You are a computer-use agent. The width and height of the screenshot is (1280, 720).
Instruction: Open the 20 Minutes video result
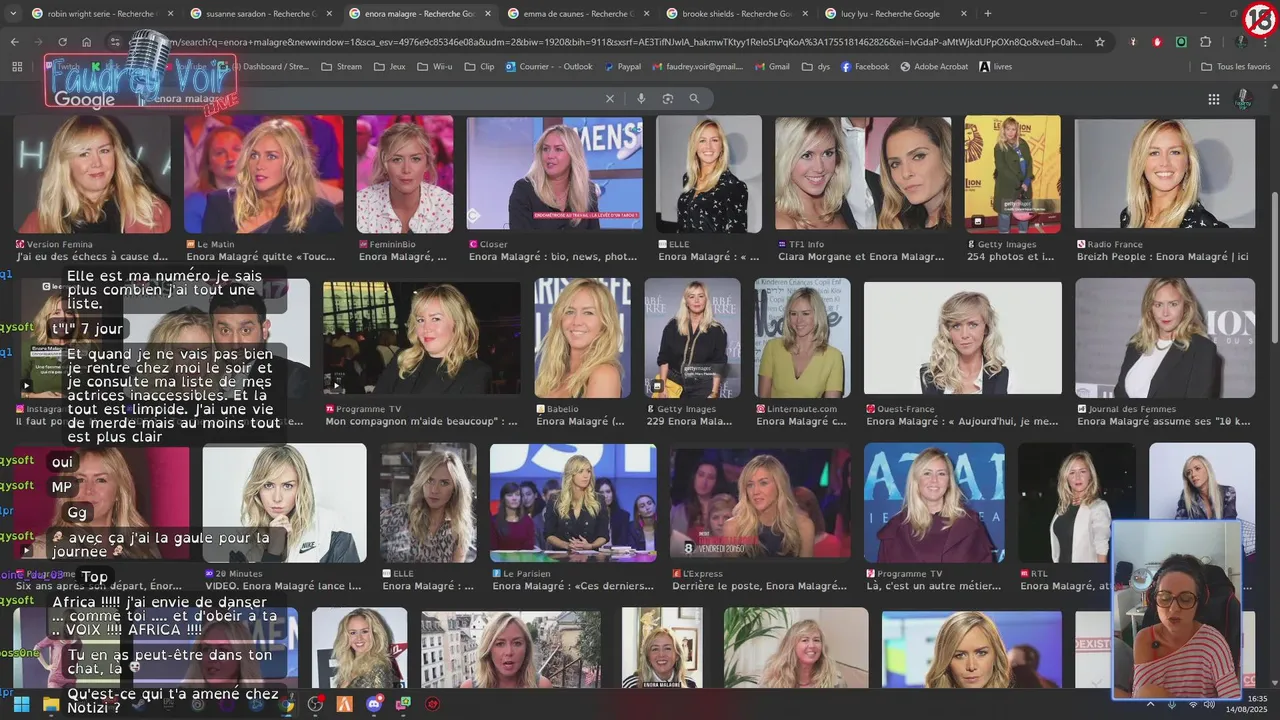[284, 503]
